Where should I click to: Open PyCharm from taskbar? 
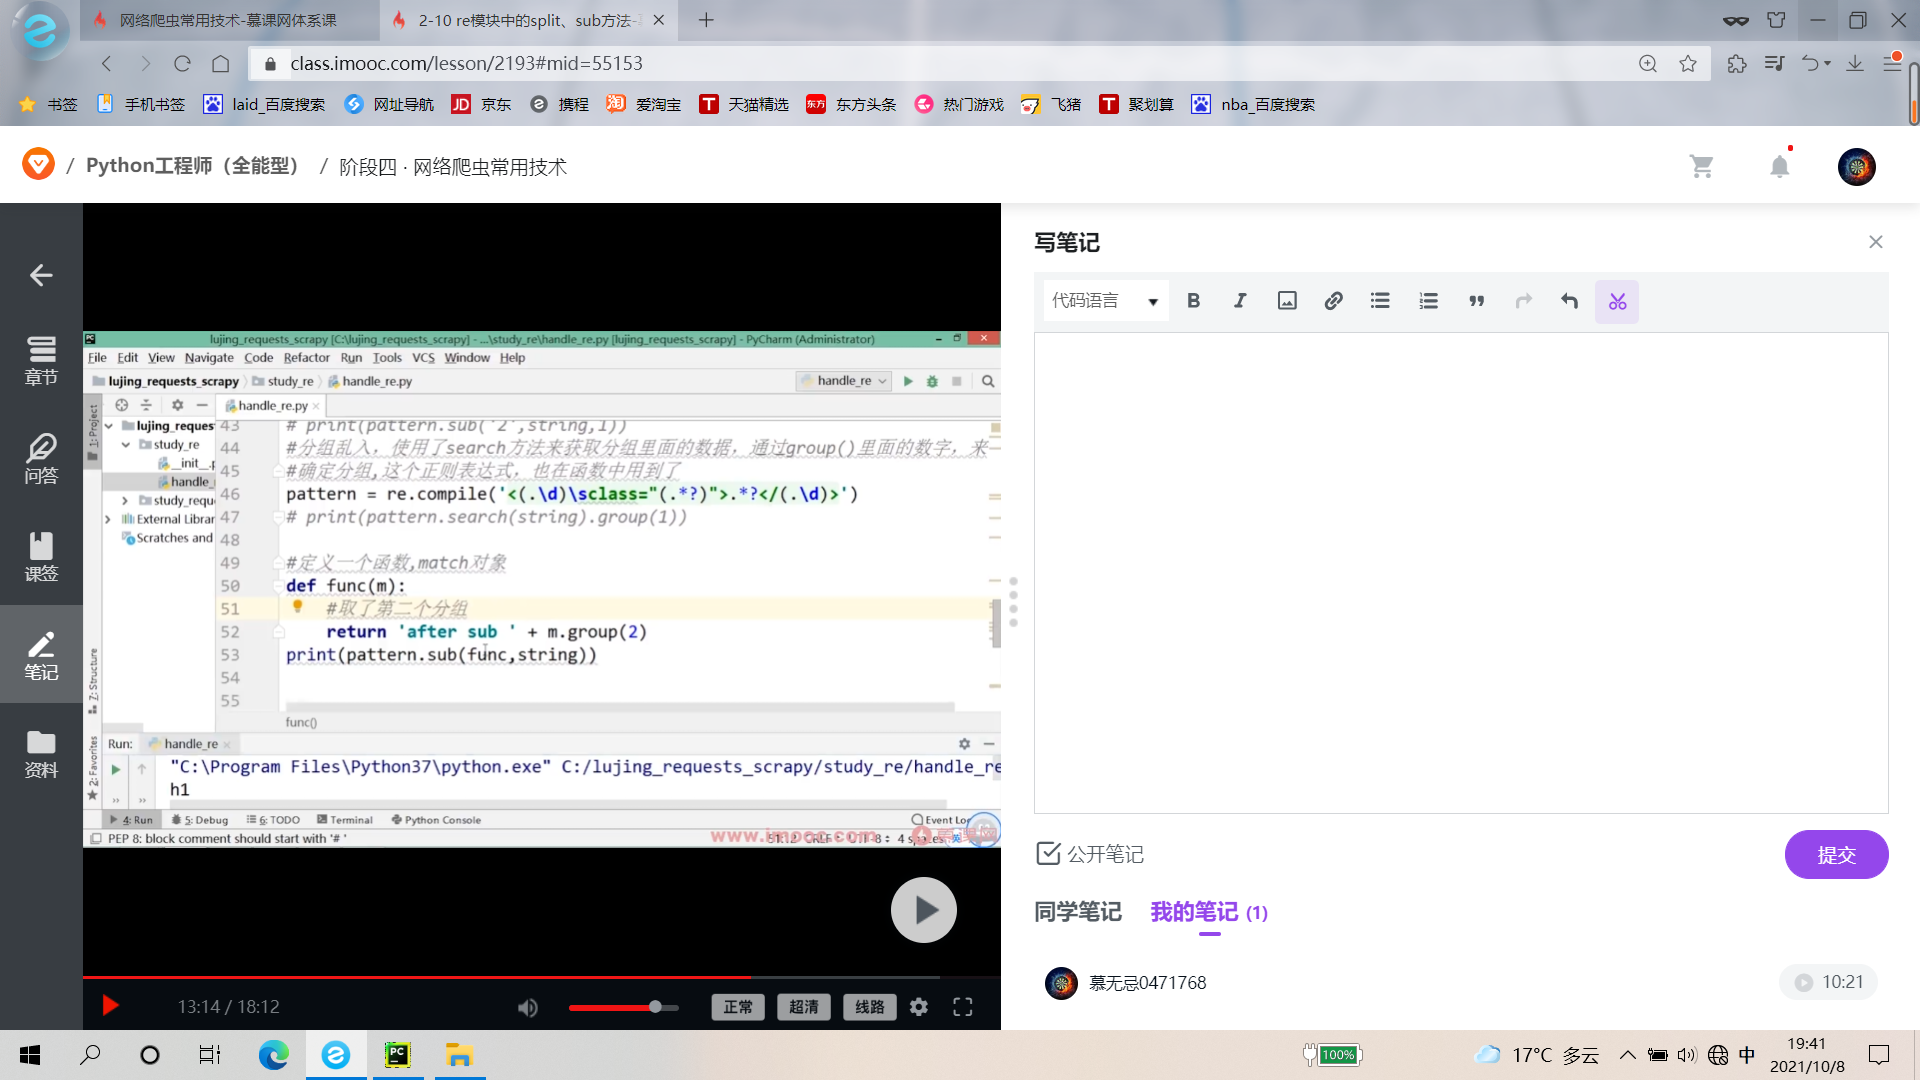pos(398,1055)
